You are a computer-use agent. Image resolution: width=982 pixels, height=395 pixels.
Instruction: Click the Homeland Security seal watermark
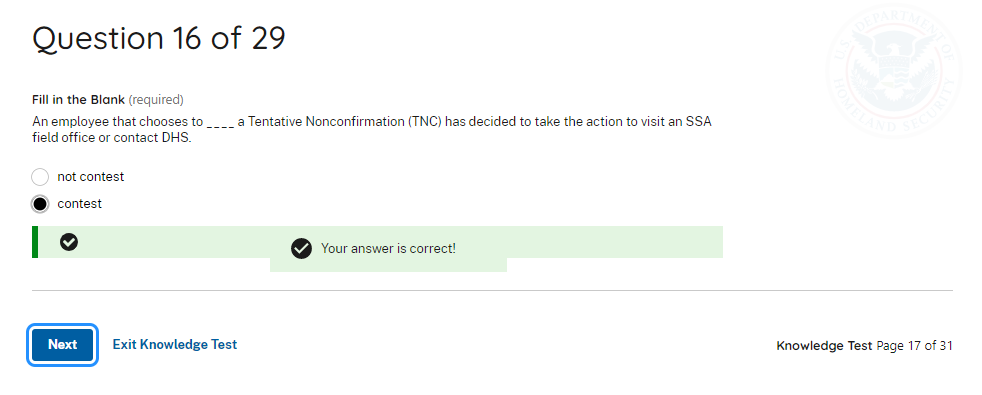pyautogui.click(x=894, y=71)
